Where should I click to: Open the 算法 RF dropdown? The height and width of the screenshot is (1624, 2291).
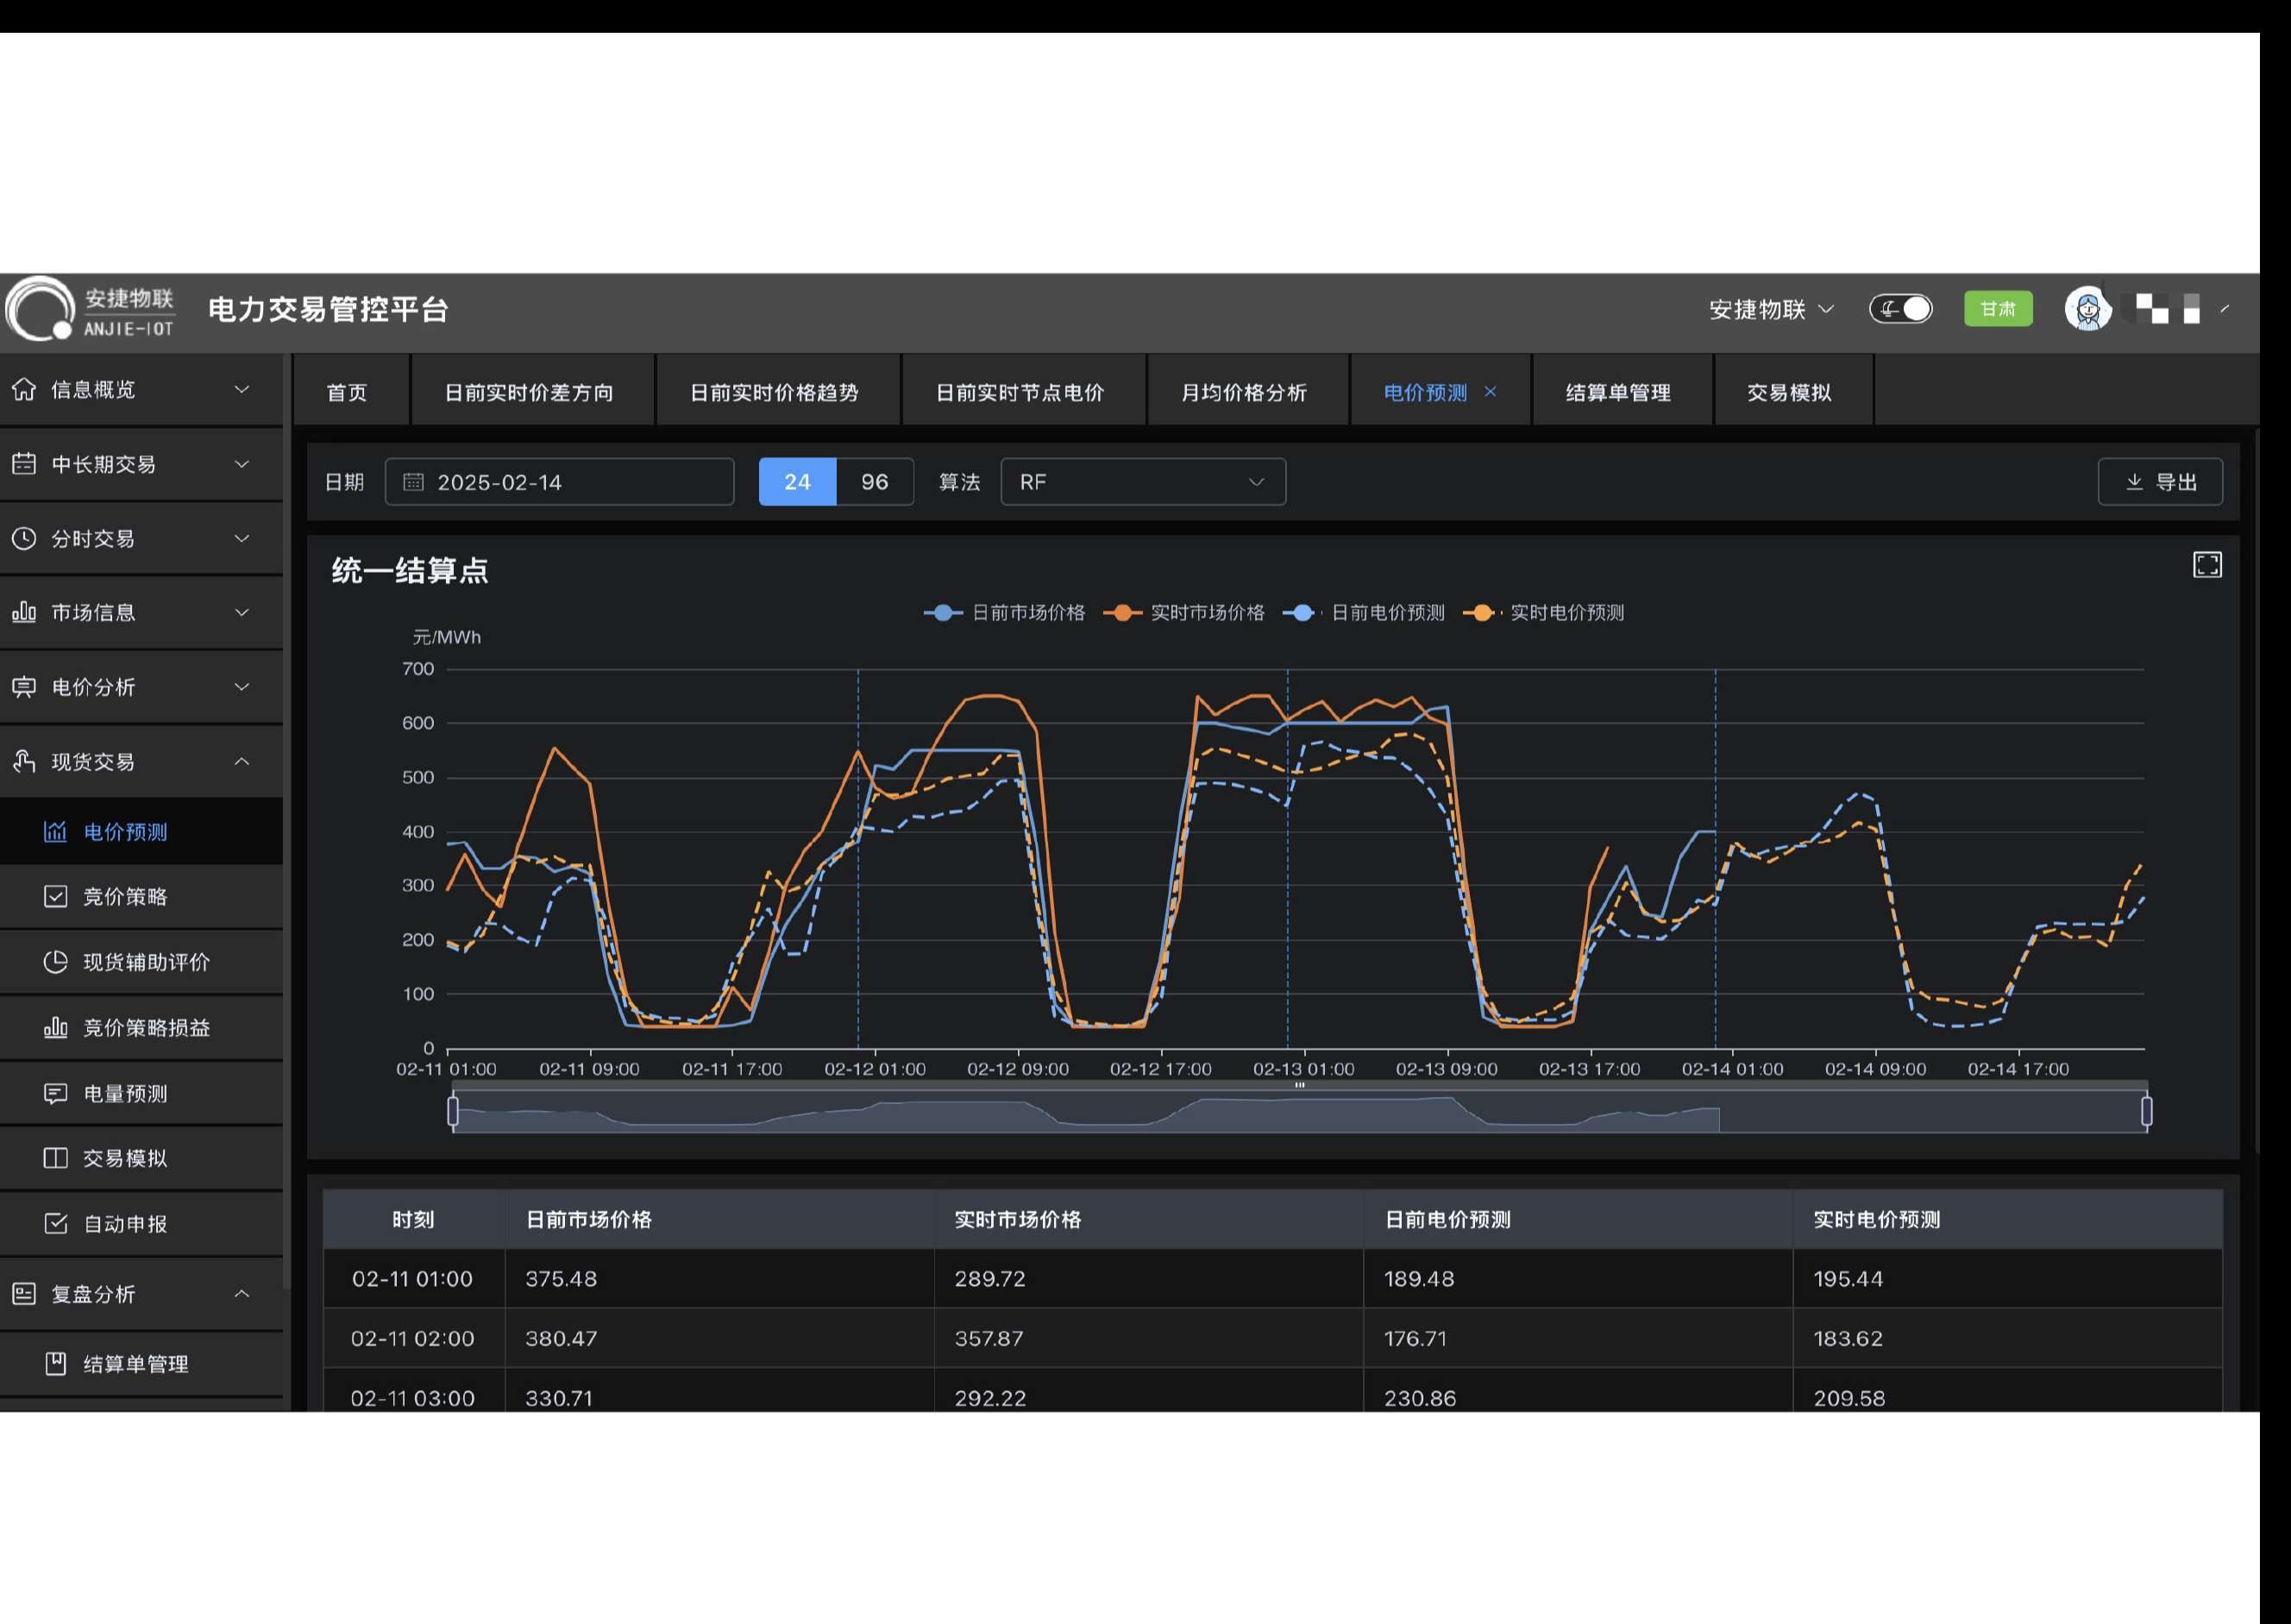[1142, 482]
